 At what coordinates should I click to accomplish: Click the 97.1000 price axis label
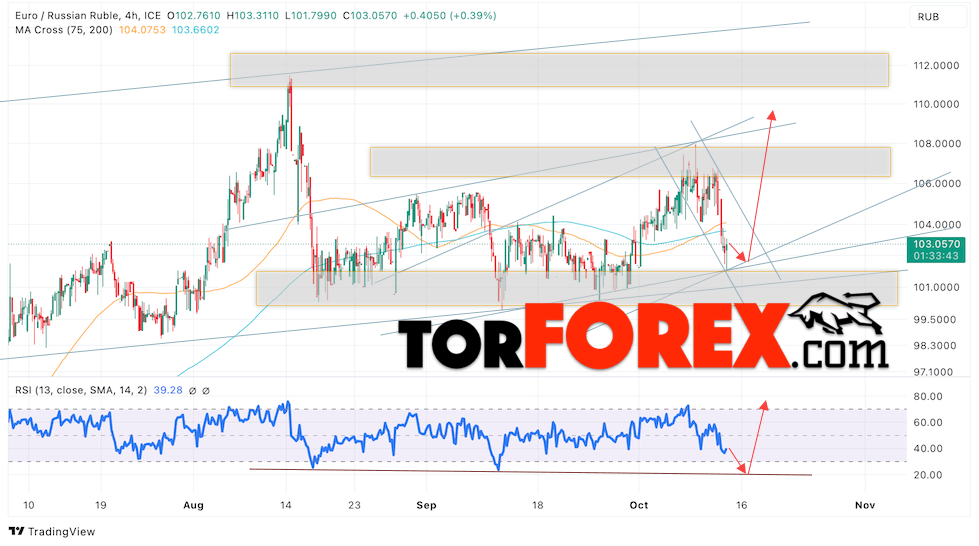click(x=935, y=372)
